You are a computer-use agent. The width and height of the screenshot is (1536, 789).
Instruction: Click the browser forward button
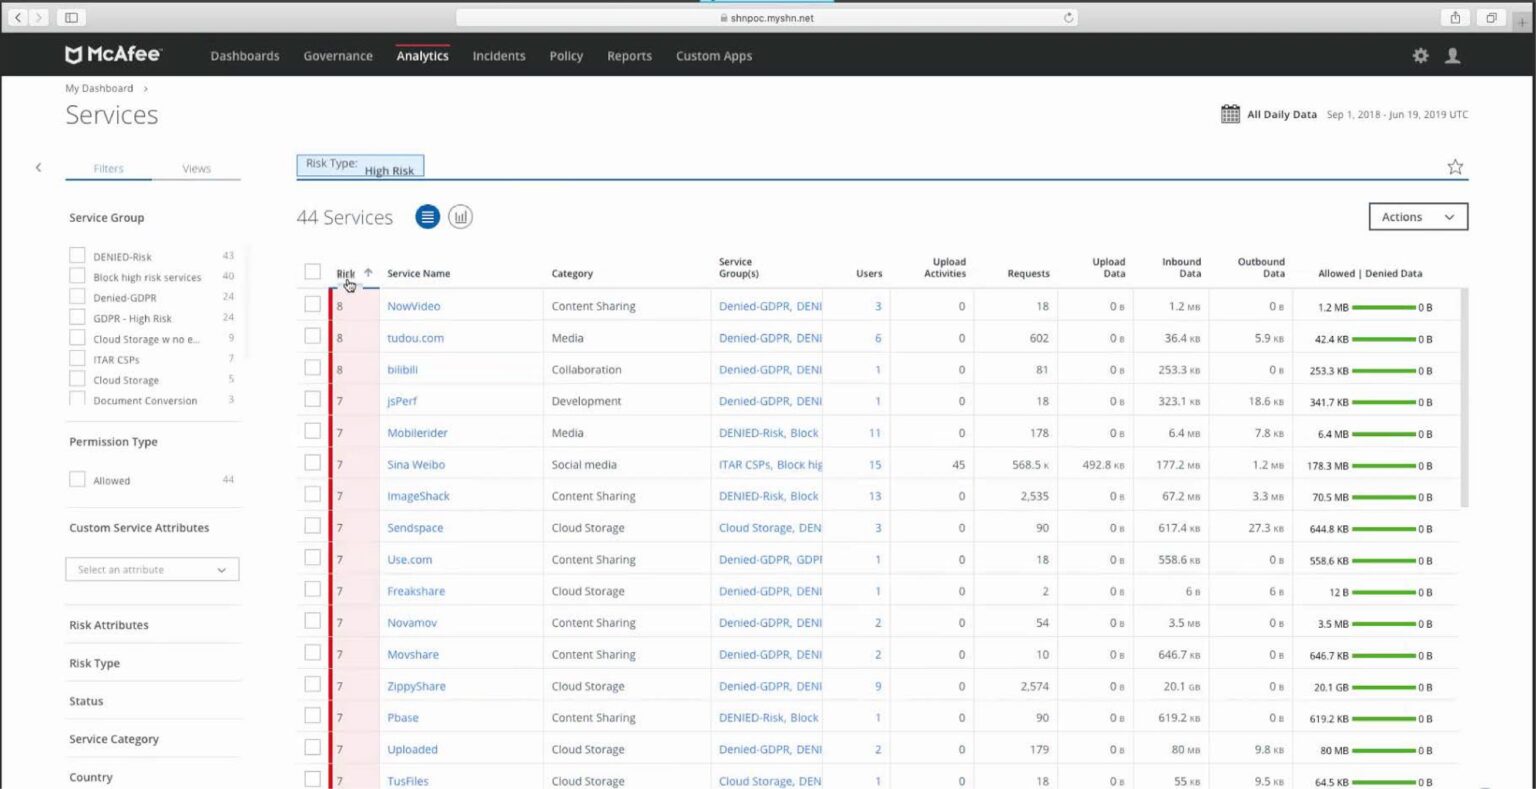(x=38, y=17)
